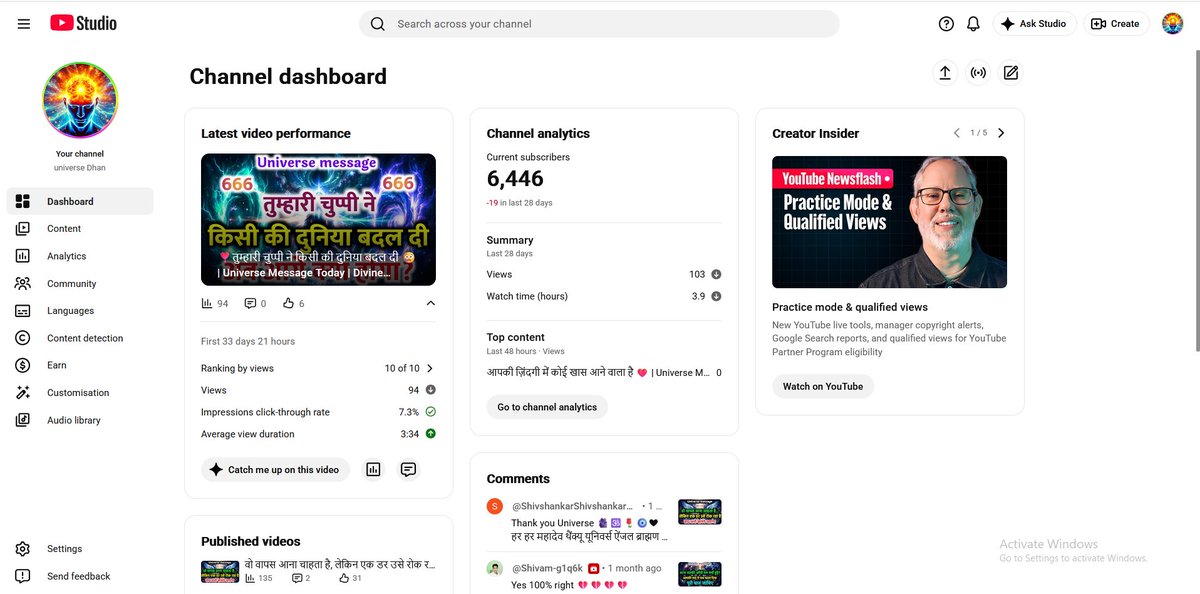This screenshot has width=1200, height=594.
Task: Click 'Practice mode & qualified views' title
Action: pos(850,307)
